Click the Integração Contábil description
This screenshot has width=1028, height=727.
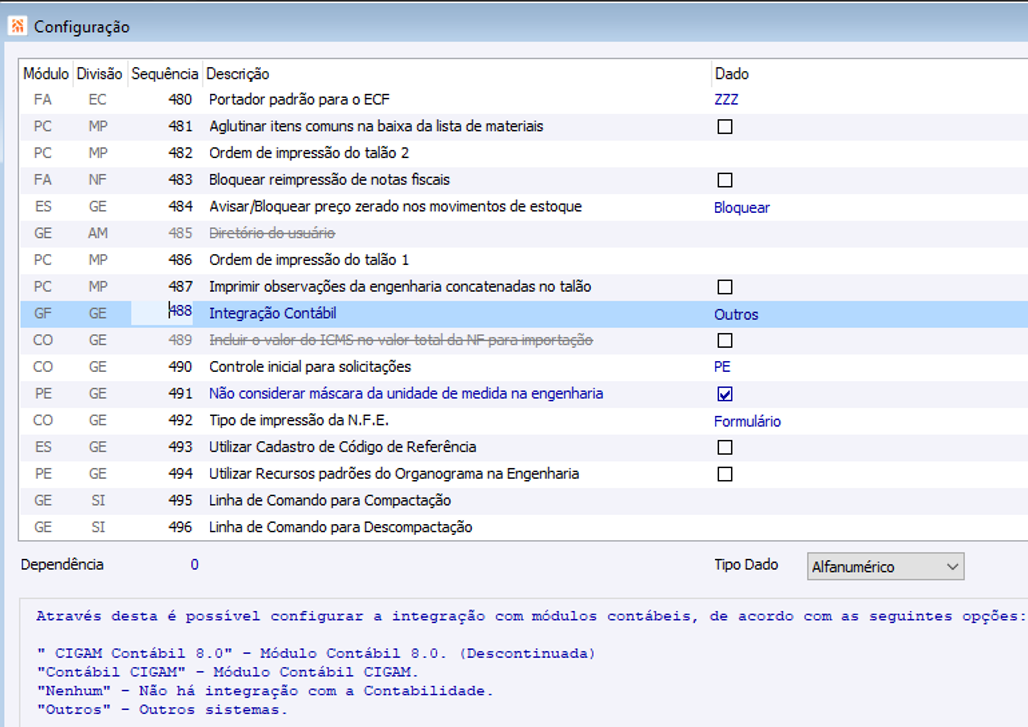pos(273,313)
